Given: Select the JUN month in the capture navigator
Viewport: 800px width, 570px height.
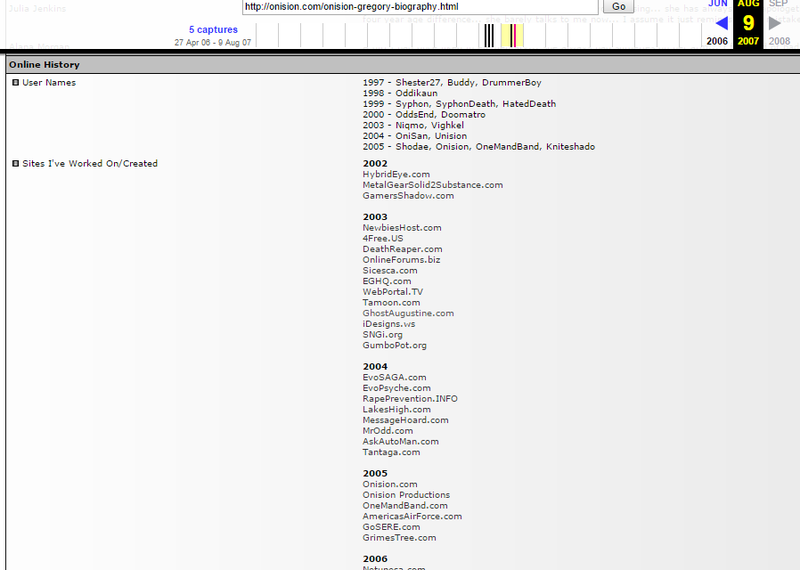Looking at the screenshot, I should (718, 4).
